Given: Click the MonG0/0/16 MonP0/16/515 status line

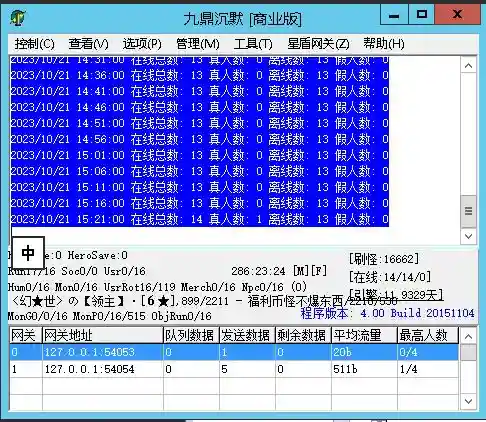Looking at the screenshot, I should pyautogui.click(x=110, y=316).
